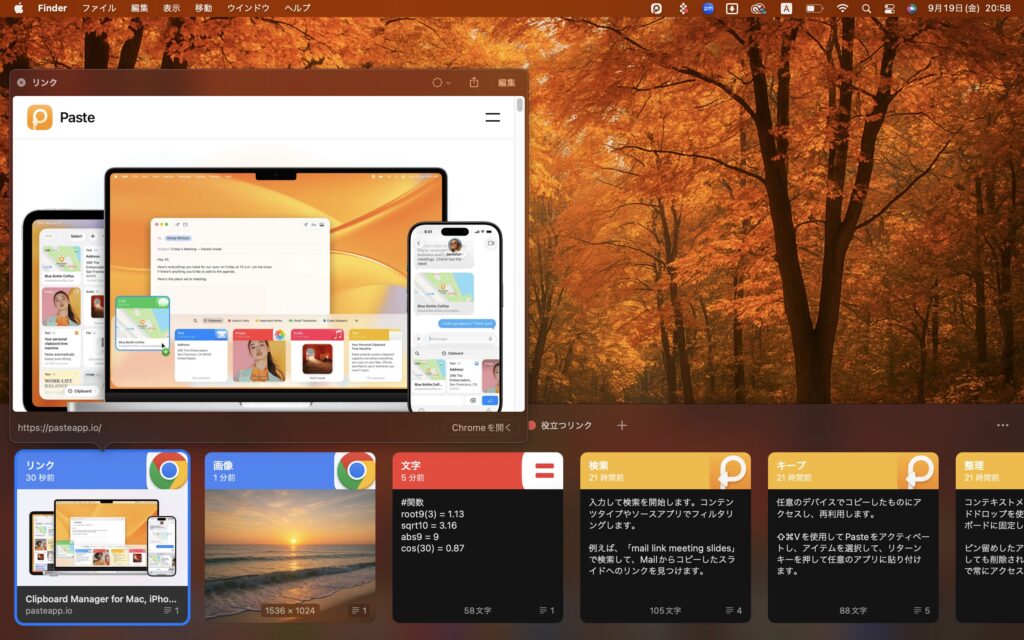Screen dimensions: 1024x640
Task: Select the 文字 calculator text card
Action: pyautogui.click(x=477, y=537)
